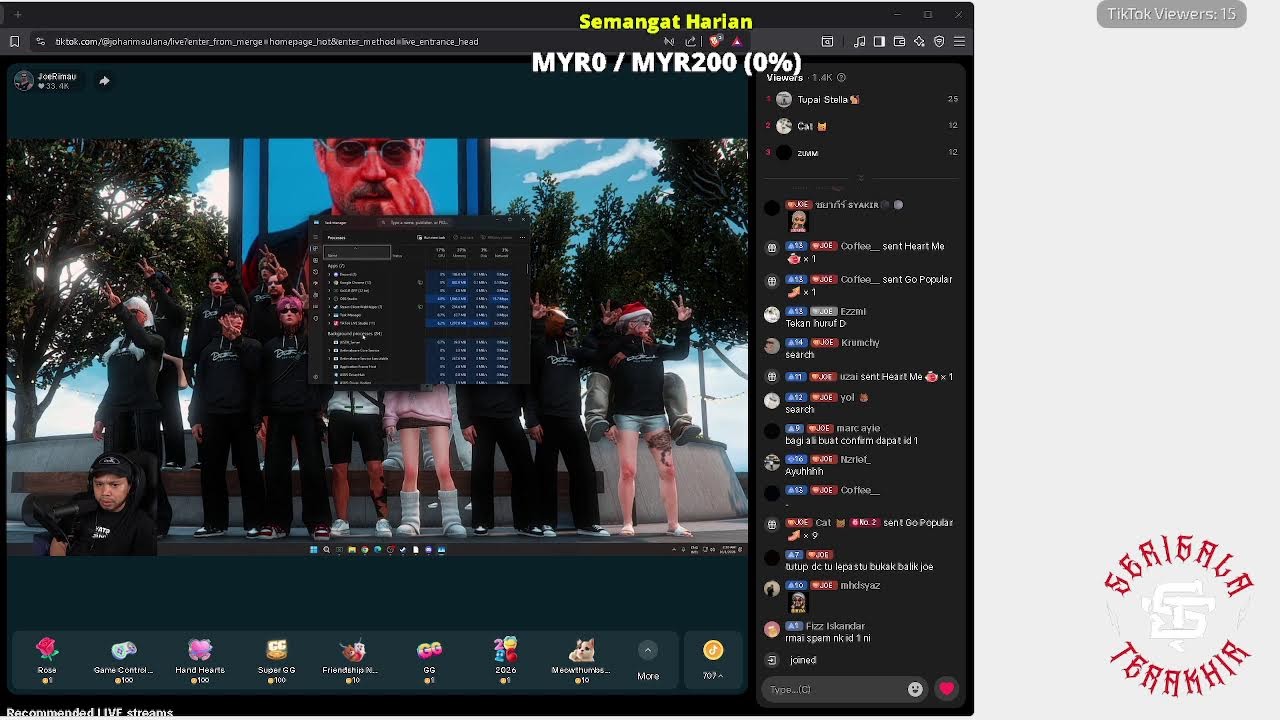Toggle the browser sidebar panel
Viewport: 1280px width, 720px height.
[879, 41]
